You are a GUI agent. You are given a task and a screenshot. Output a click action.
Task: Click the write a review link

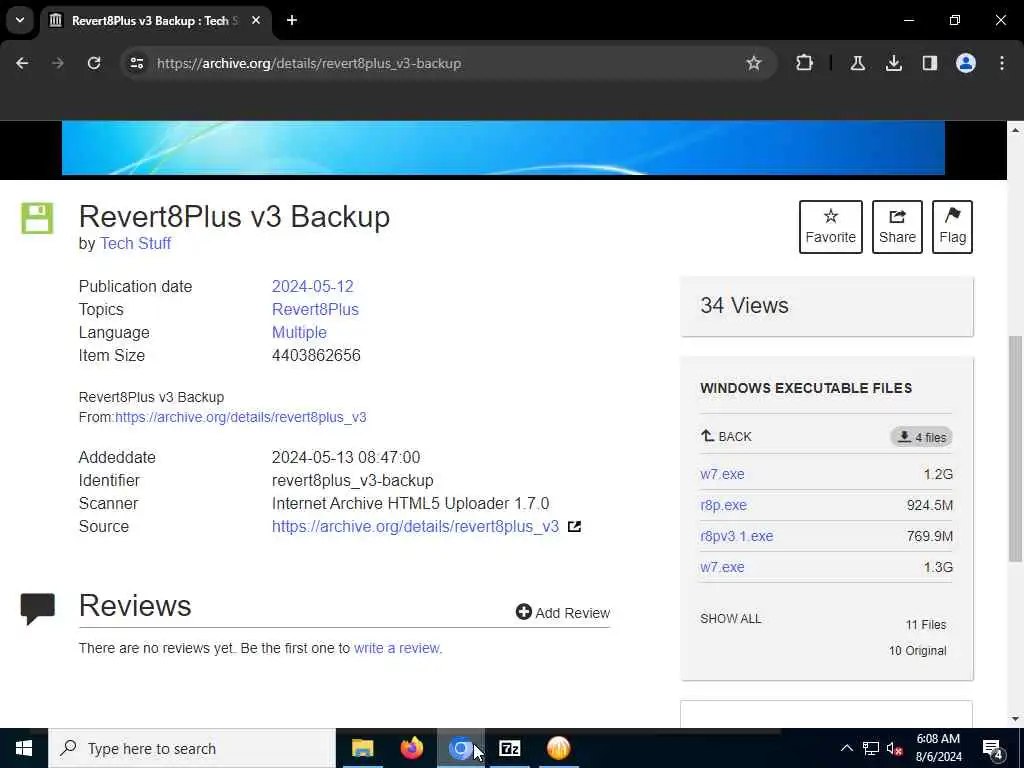tap(396, 648)
